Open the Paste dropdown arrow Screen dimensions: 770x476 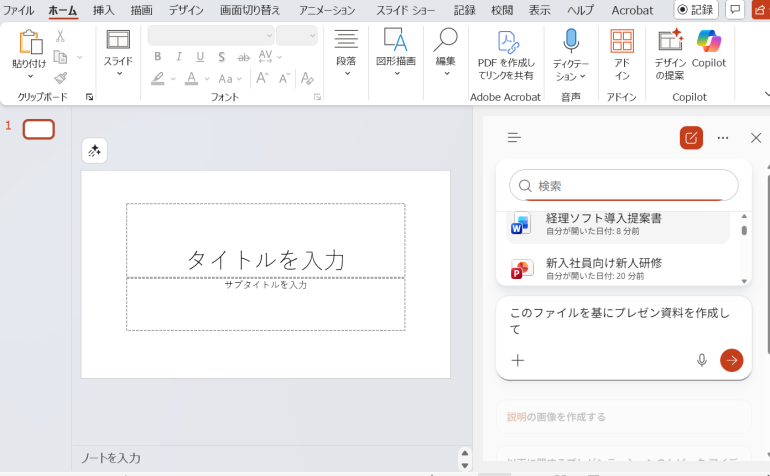(x=30, y=76)
